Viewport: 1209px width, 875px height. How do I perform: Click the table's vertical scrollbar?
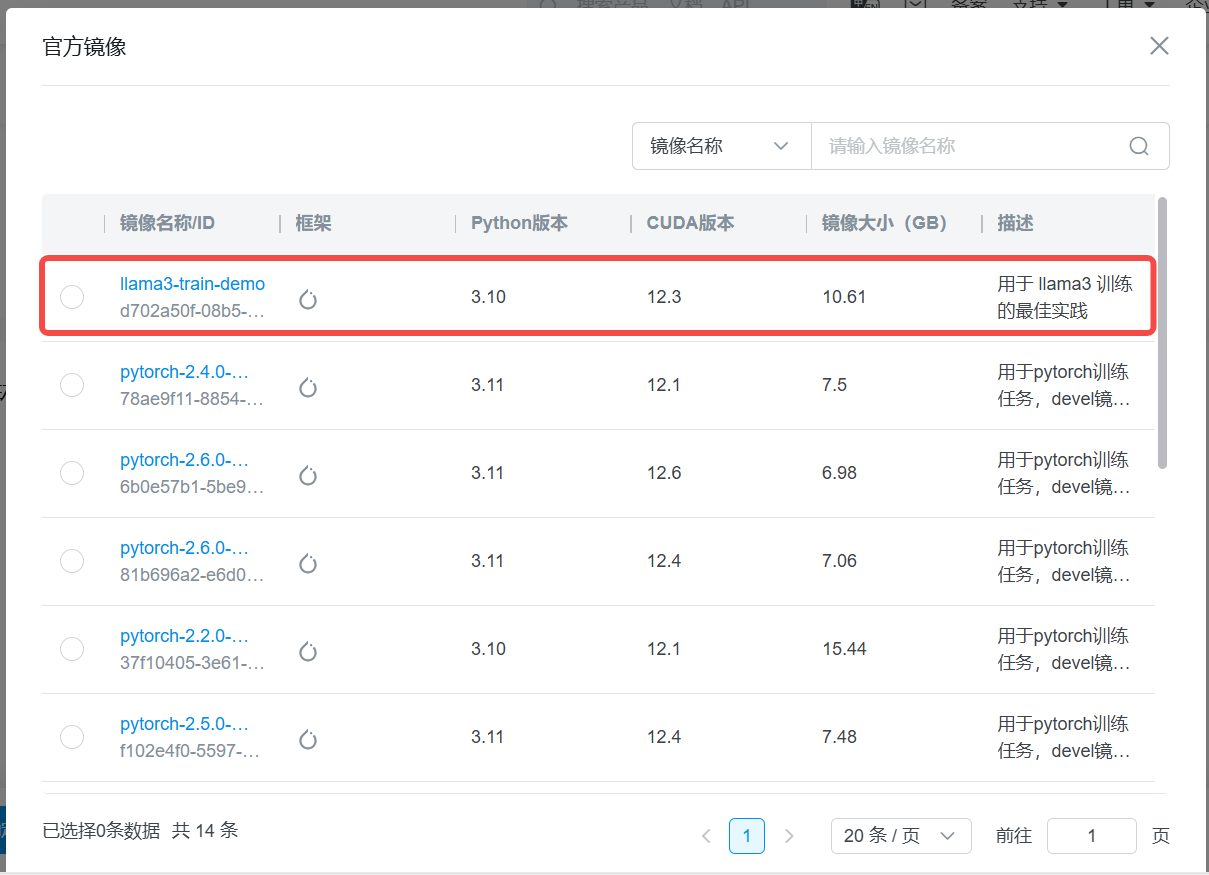coord(1162,332)
